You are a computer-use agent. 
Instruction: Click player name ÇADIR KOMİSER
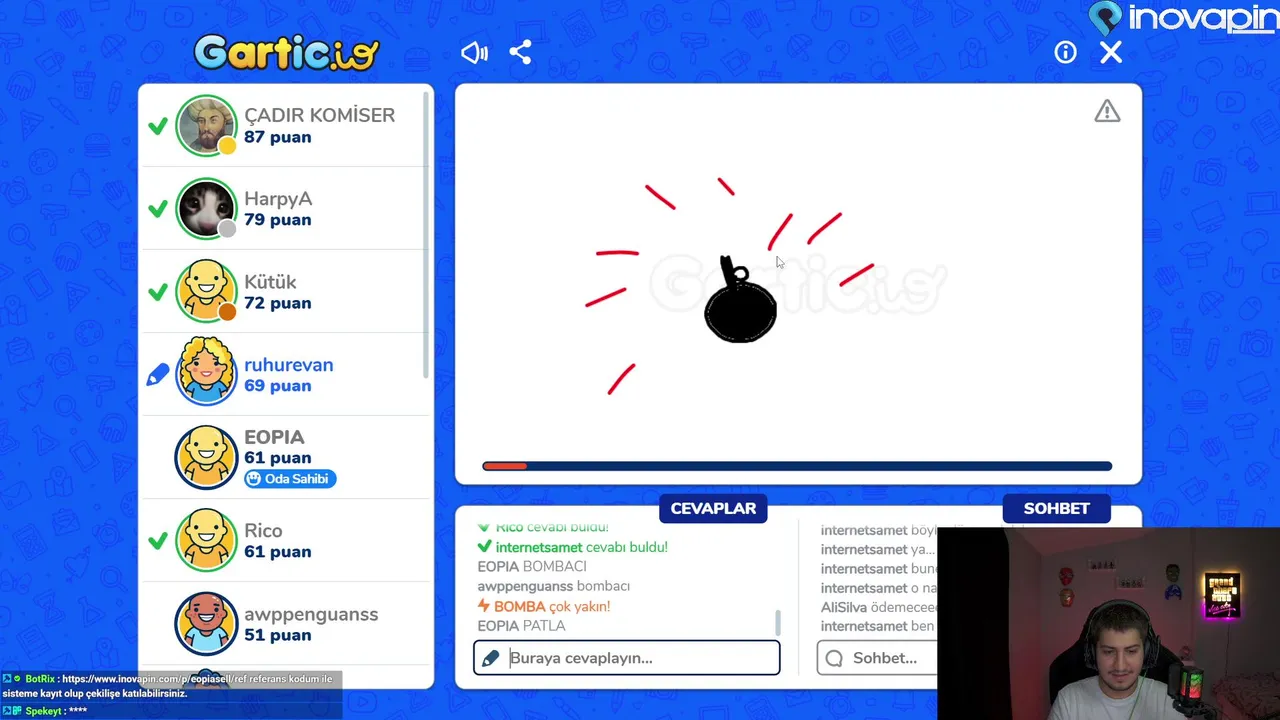coord(319,115)
